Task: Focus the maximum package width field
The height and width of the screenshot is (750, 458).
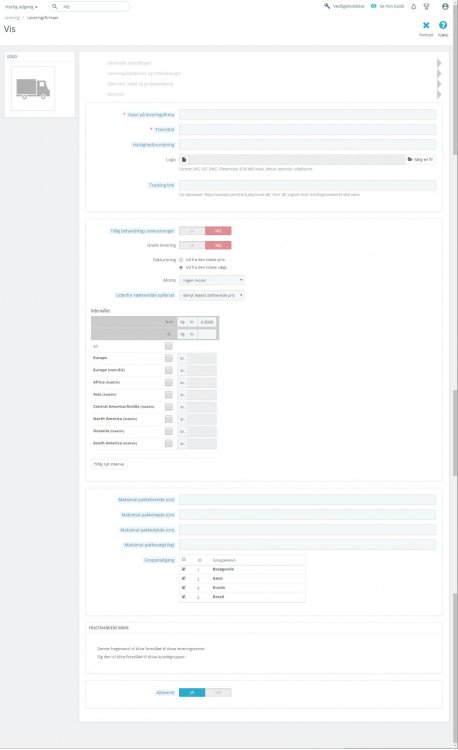Action: click(x=307, y=500)
